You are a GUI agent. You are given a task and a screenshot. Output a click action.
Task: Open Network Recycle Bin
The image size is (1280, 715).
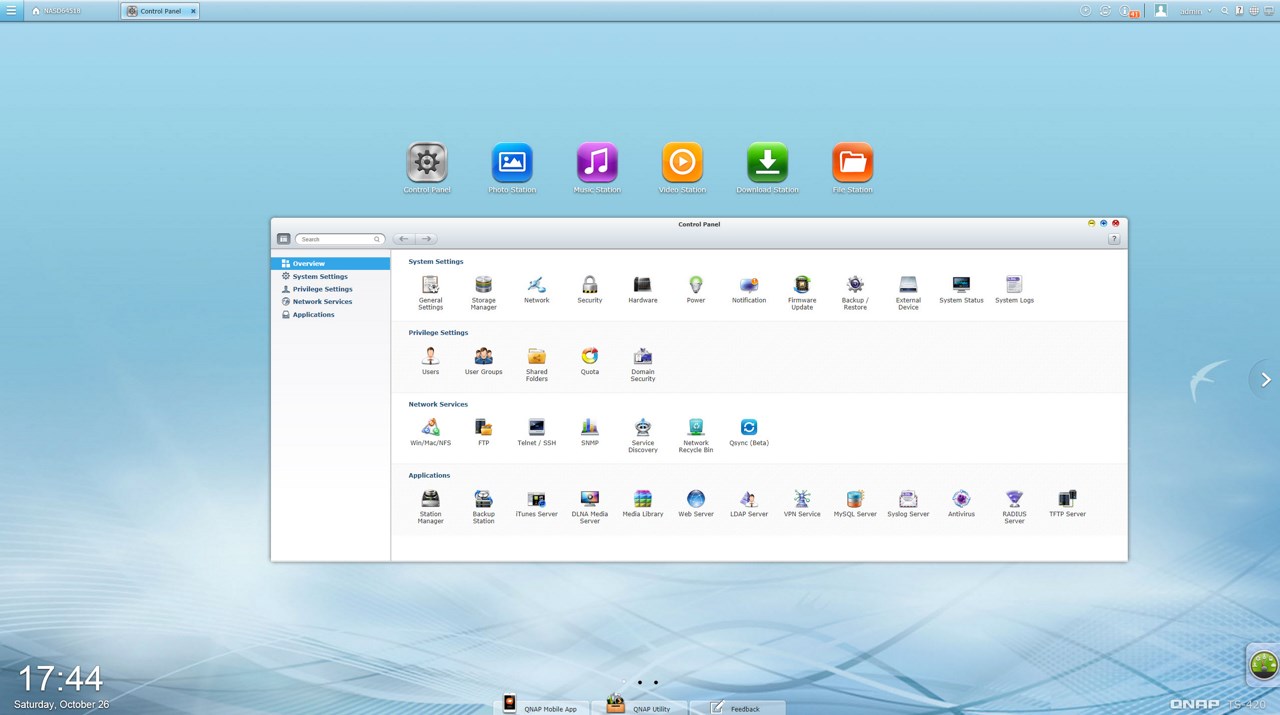click(696, 435)
